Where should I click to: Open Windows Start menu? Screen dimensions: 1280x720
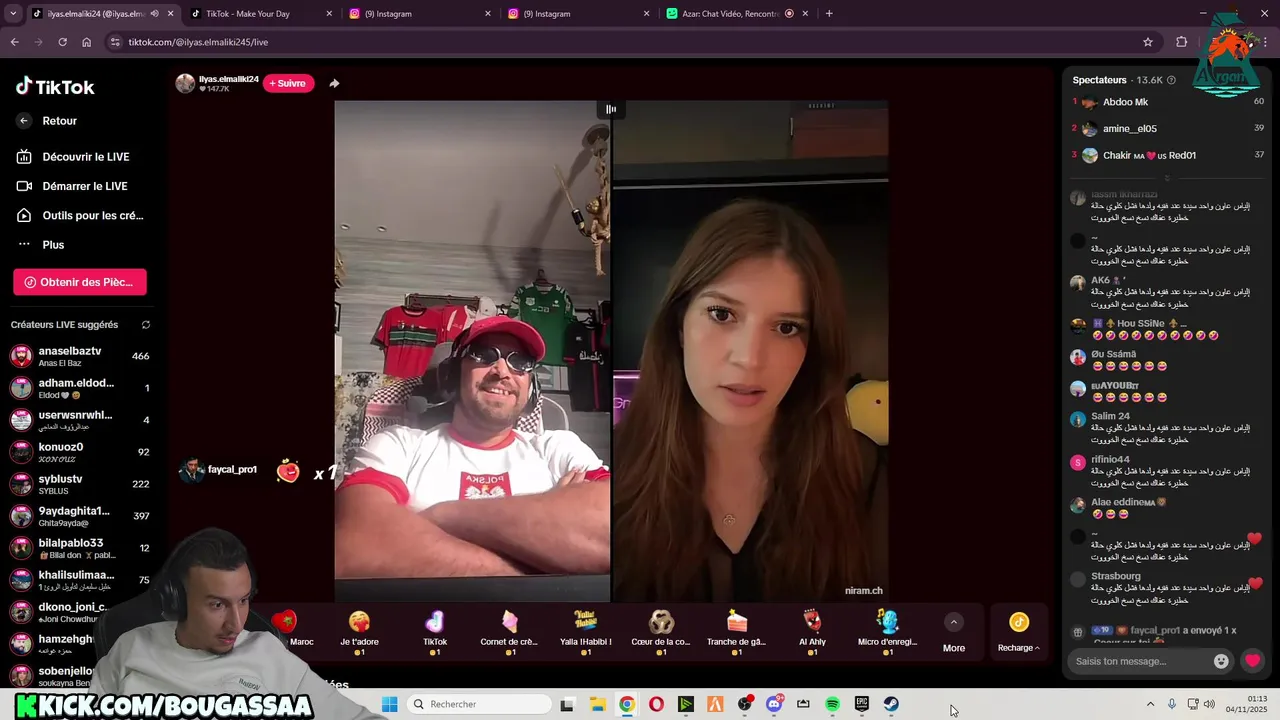(390, 704)
